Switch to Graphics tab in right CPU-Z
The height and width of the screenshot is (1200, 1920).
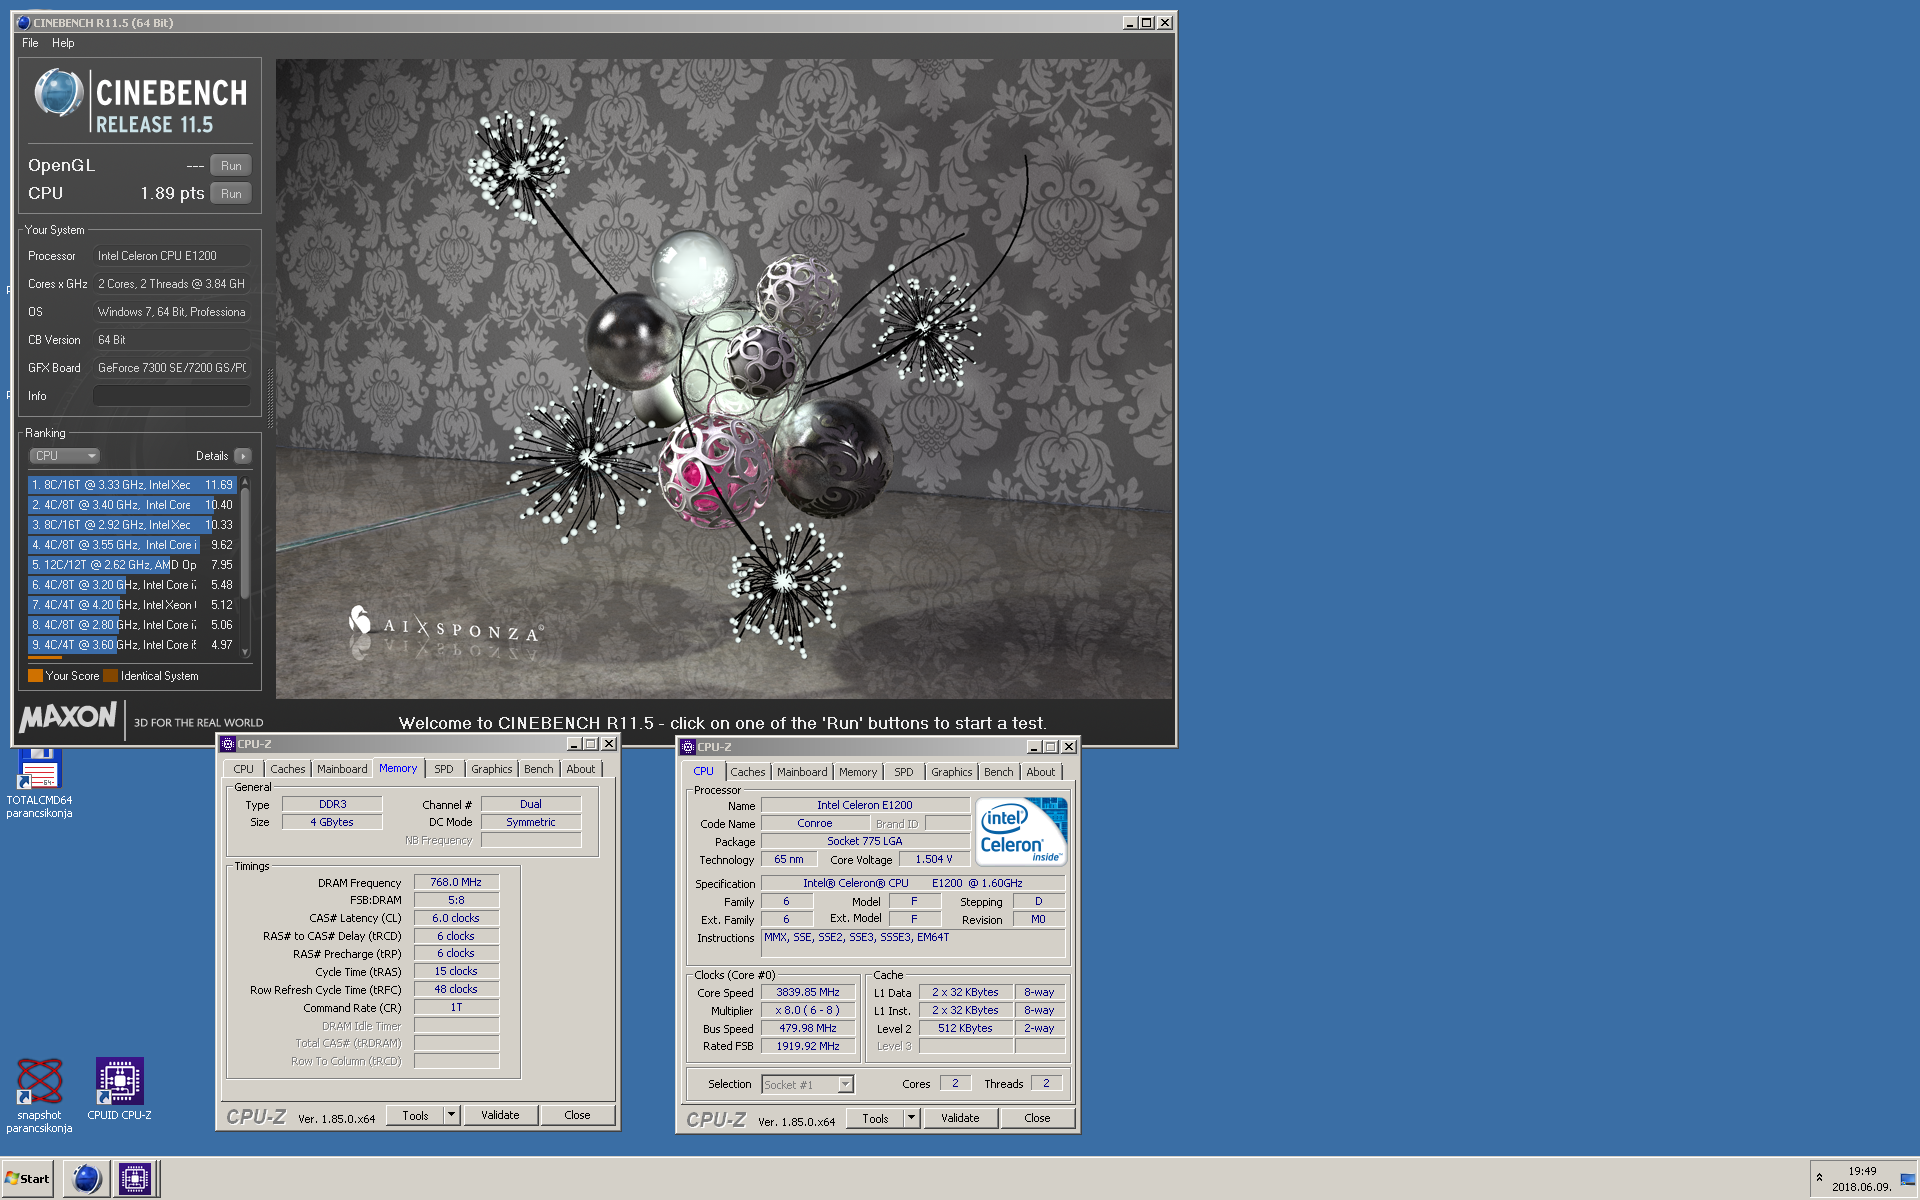(x=951, y=772)
